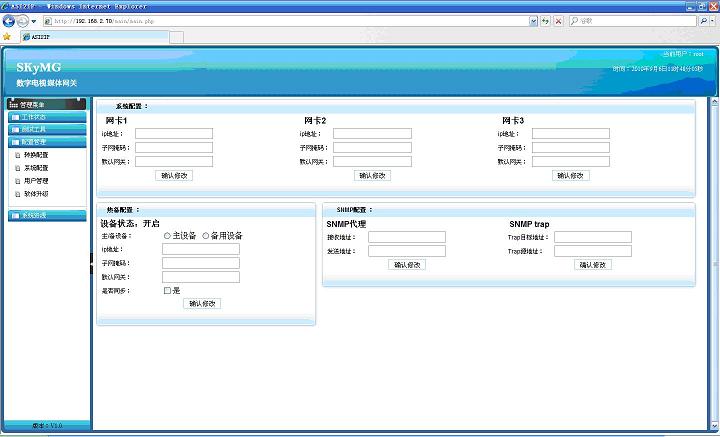Click the search magnifier button
Viewport: 720px width, 437px height.
coord(701,20)
